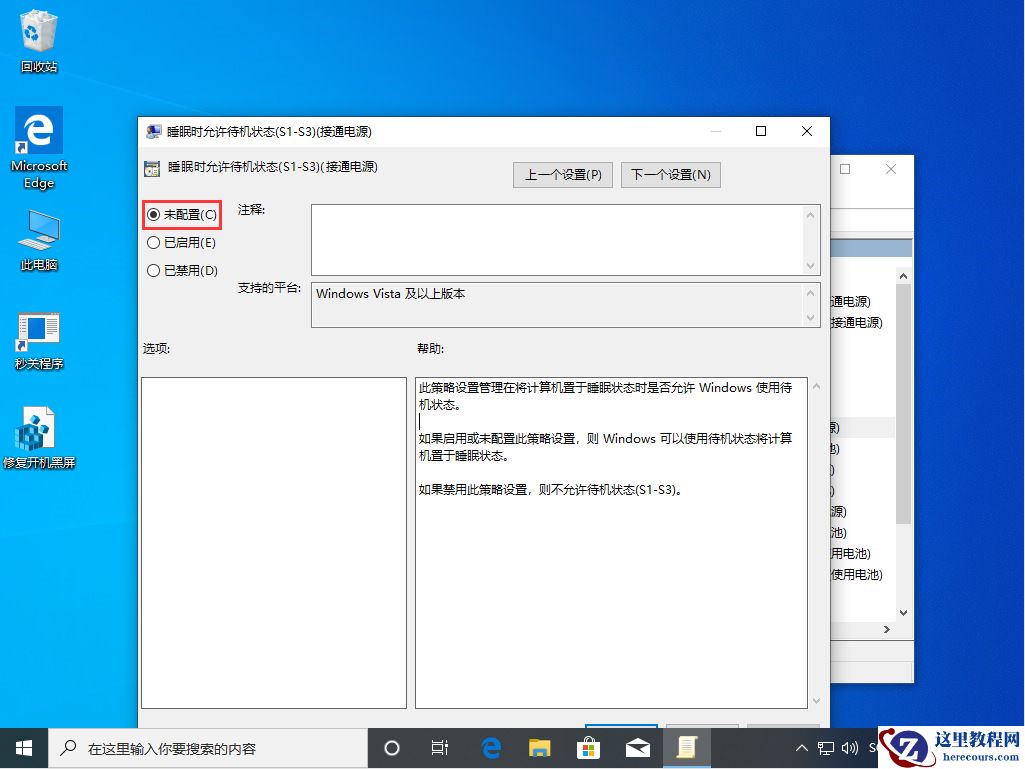Select the 已启用 radio button
This screenshot has height=769, width=1025.
[x=154, y=242]
